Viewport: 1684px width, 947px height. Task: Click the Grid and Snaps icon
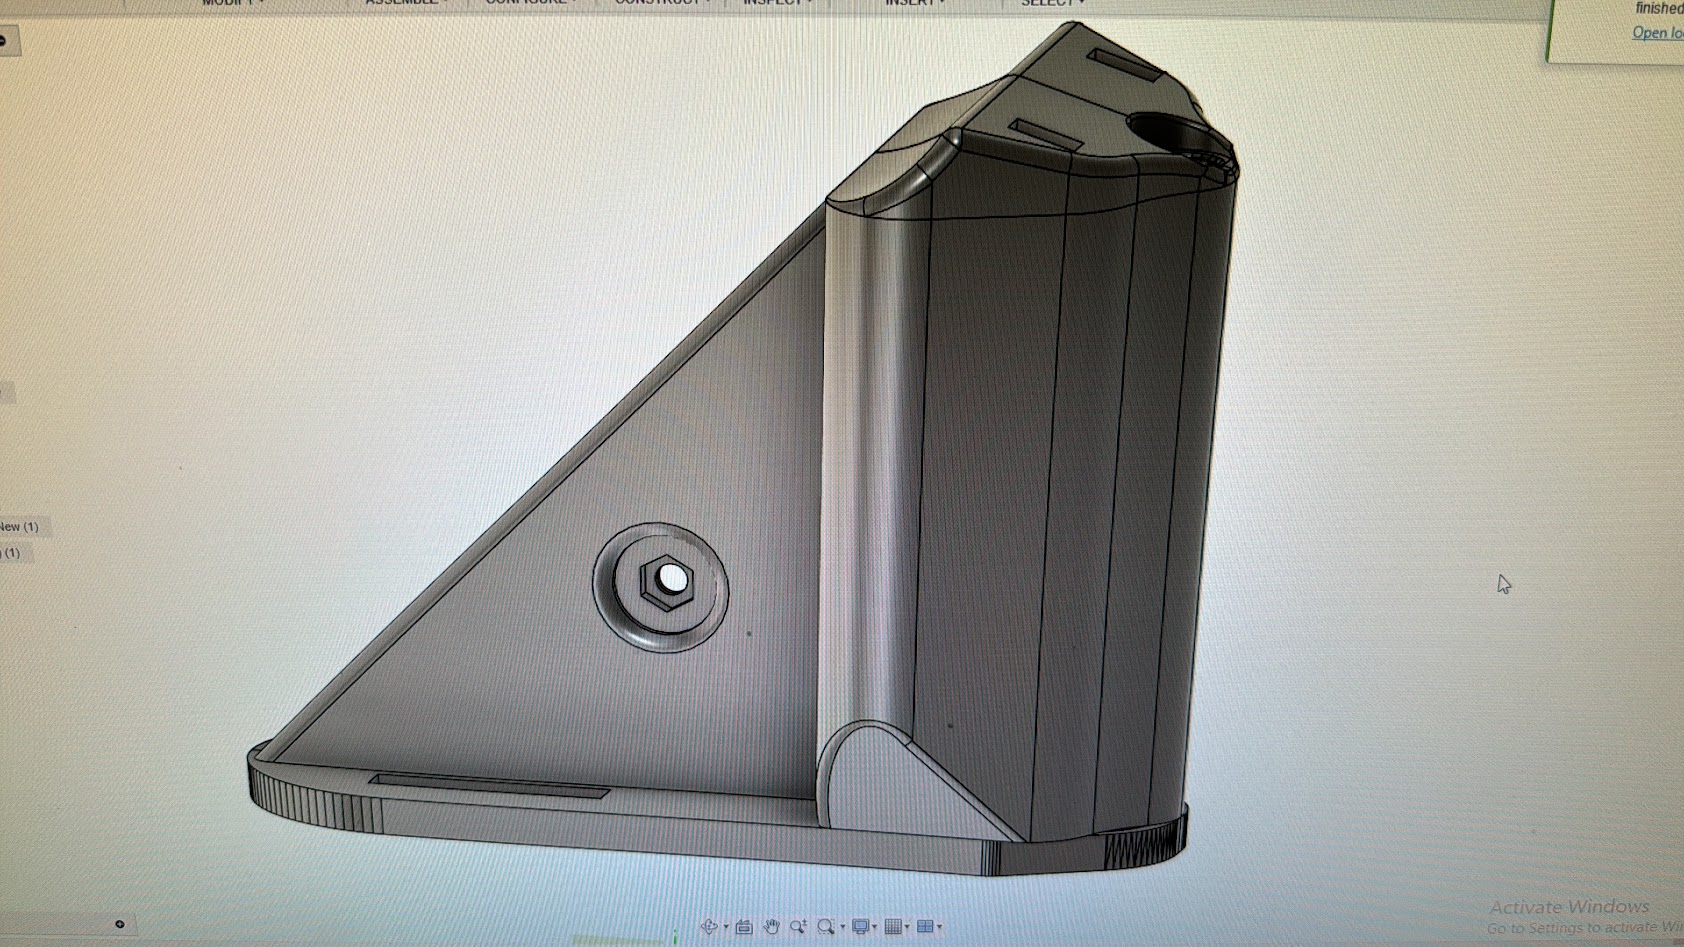(x=893, y=927)
